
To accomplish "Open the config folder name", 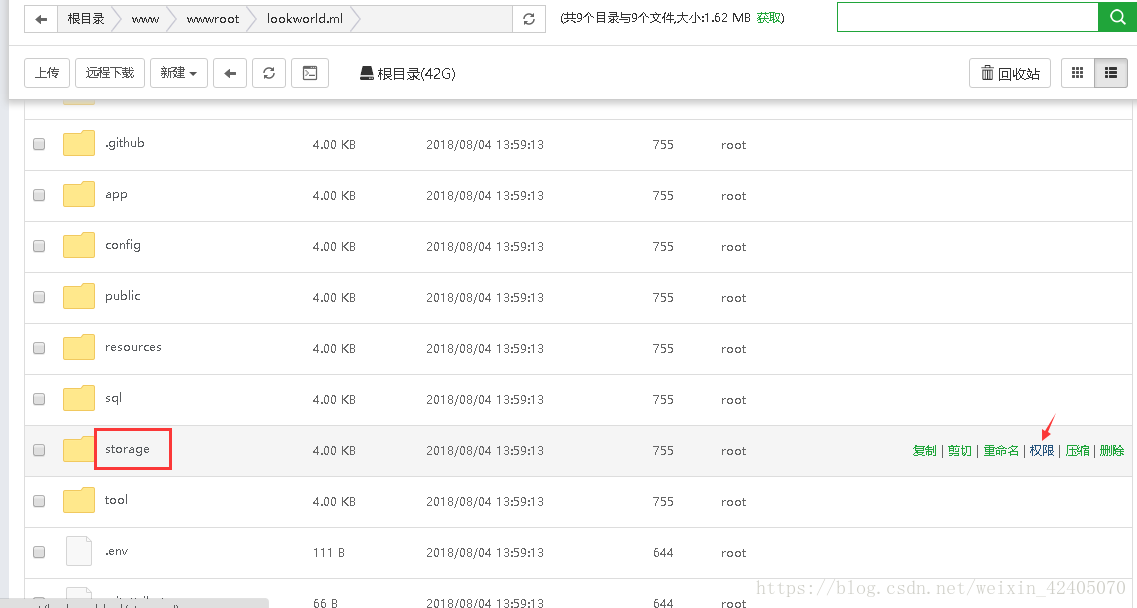I will coord(123,245).
